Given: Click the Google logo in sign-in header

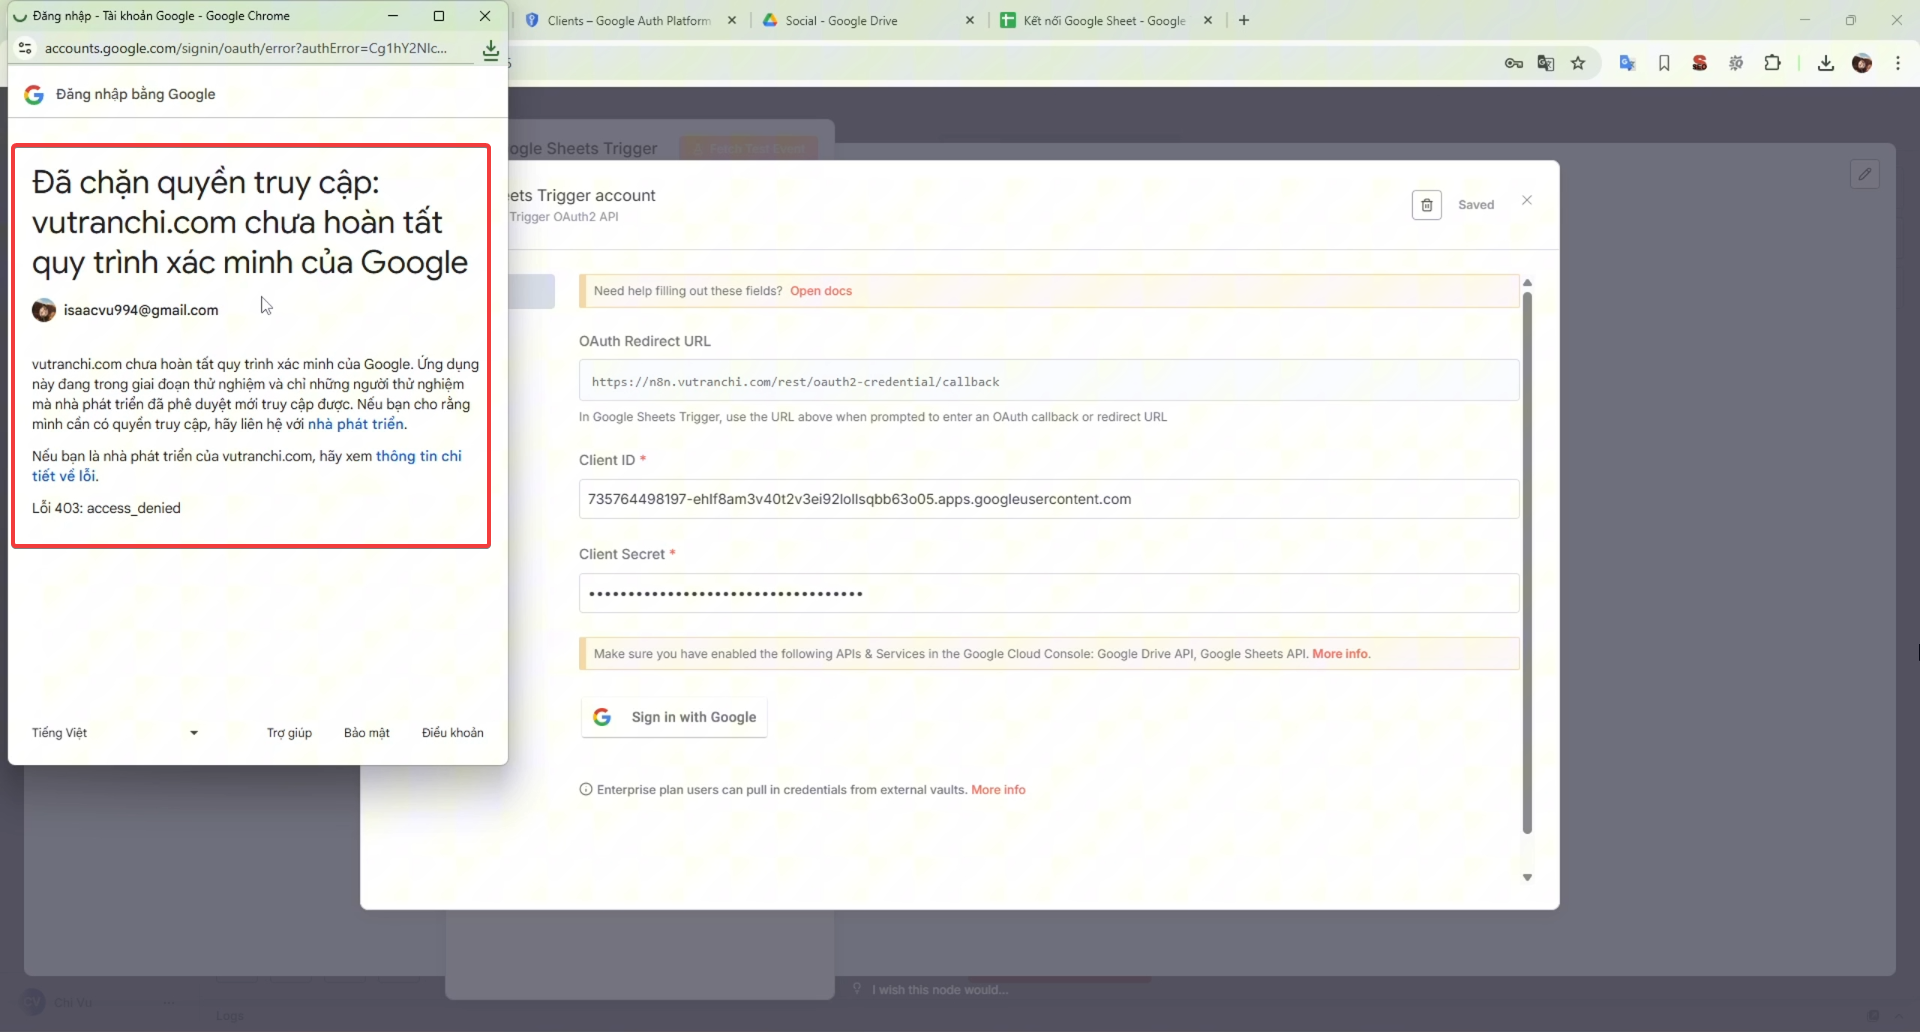Looking at the screenshot, I should click(x=34, y=94).
